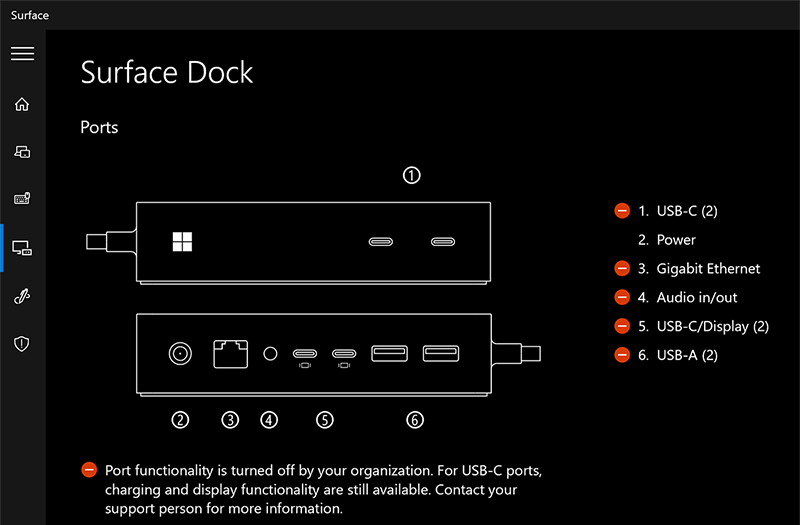
Task: Click the disabled icon beside Audio in/out
Action: (x=622, y=297)
